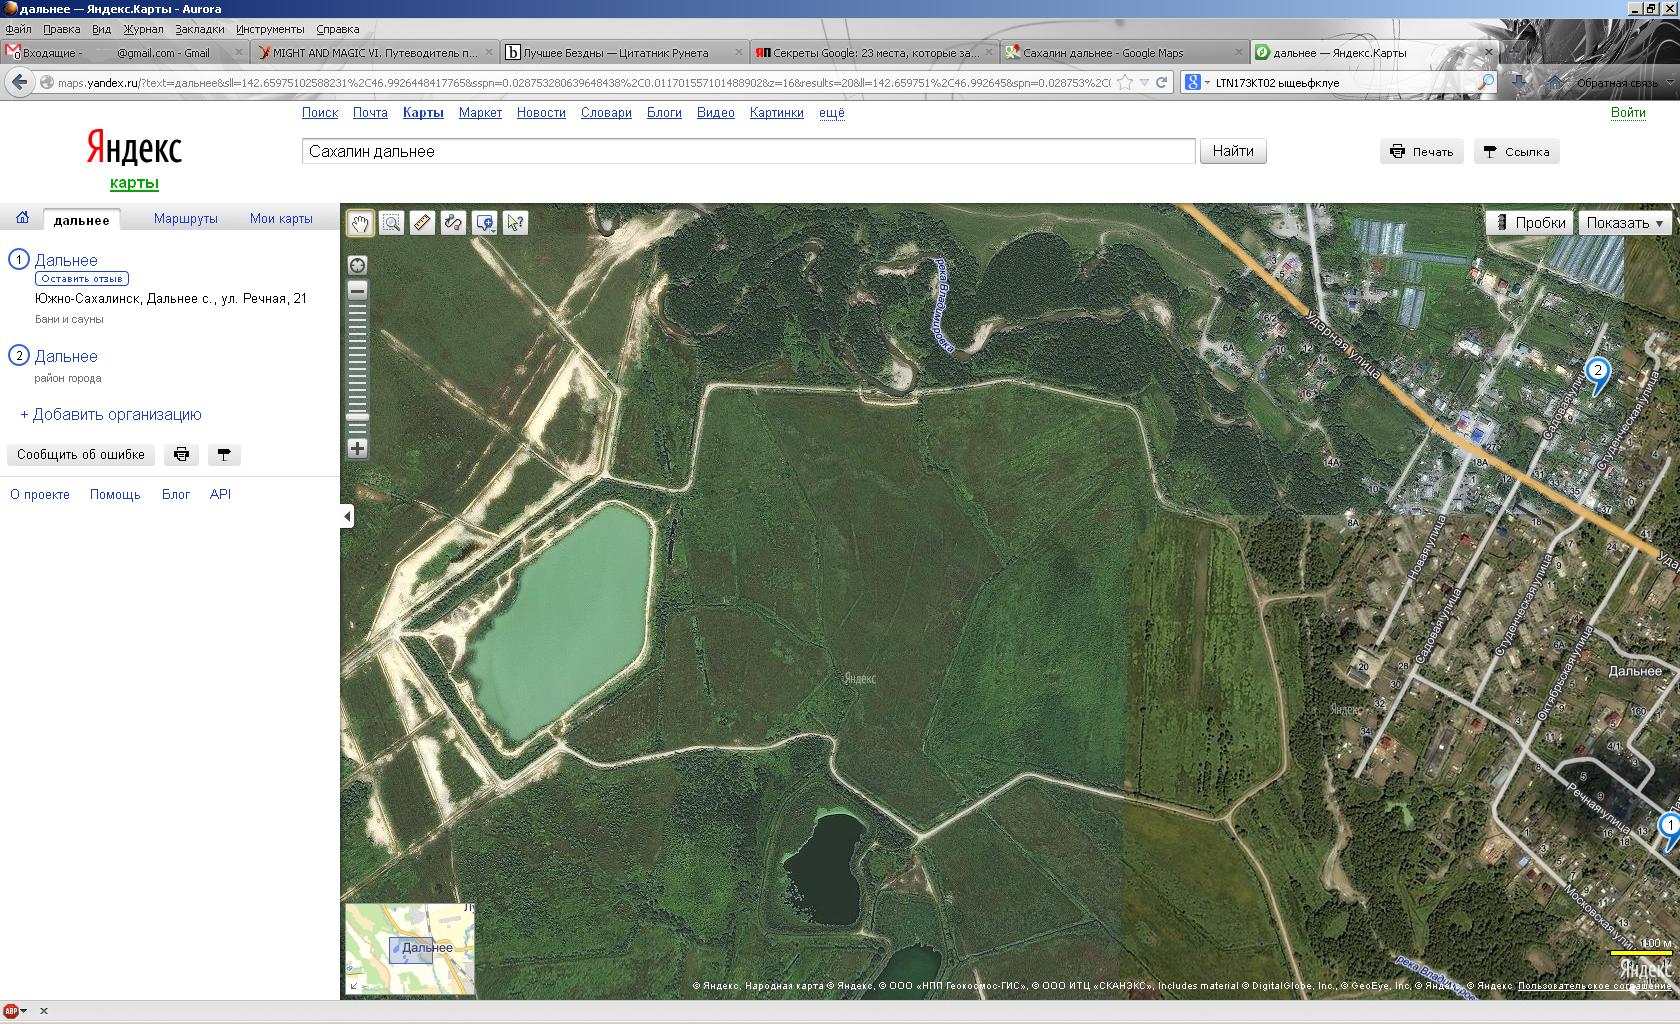Click the printer icon below results
Viewport: 1680px width, 1024px height.
[x=182, y=455]
